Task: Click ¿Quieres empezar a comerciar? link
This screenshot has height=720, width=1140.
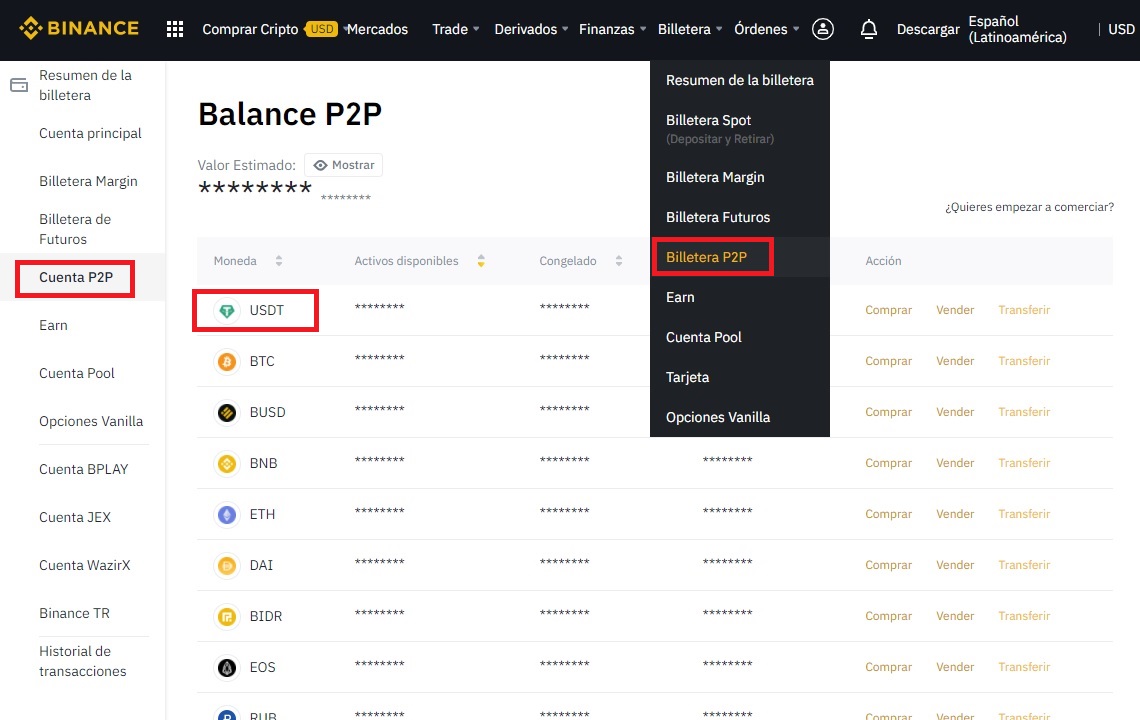Action: coord(1029,207)
